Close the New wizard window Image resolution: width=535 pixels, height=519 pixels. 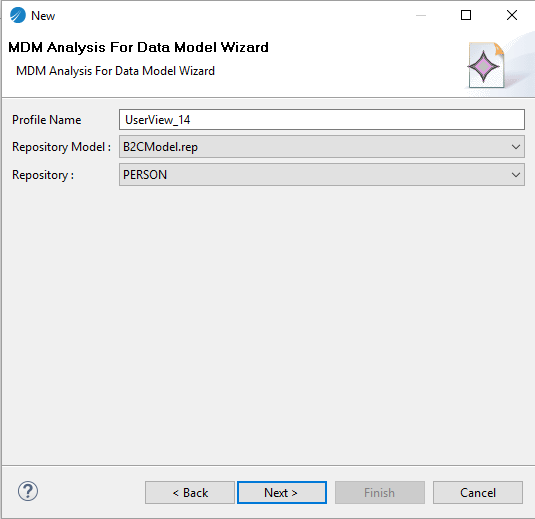[512, 15]
